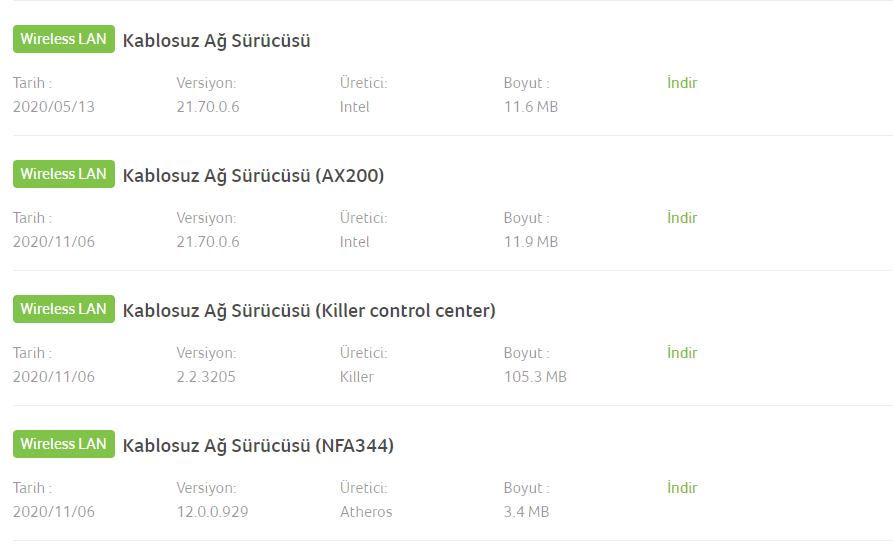This screenshot has width=893, height=549.
Task: Click version number 2.2.3205
Action: (206, 377)
